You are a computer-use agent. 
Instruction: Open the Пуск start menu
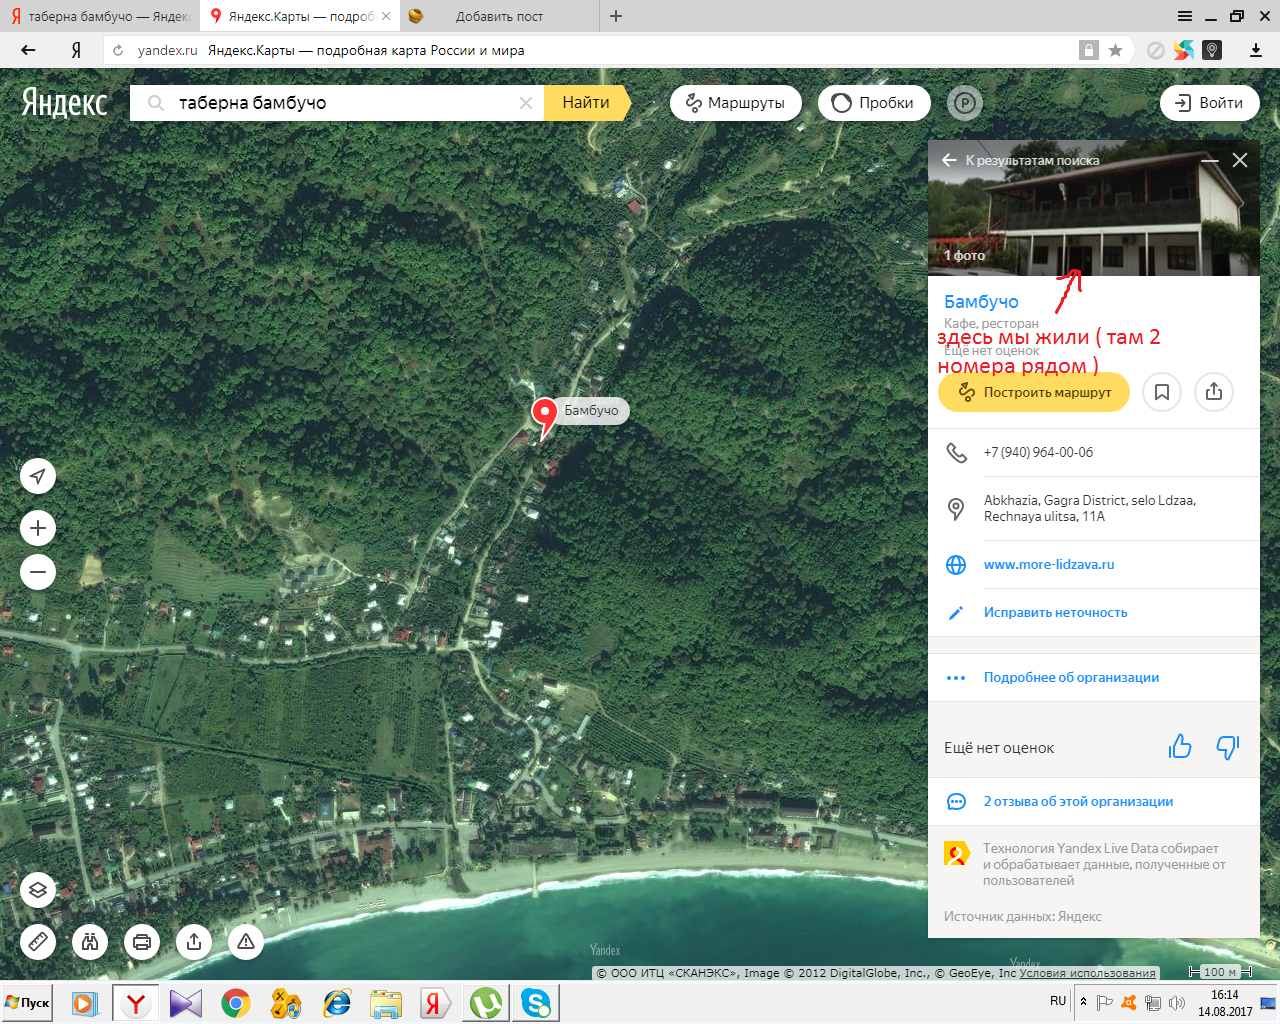(28, 1002)
